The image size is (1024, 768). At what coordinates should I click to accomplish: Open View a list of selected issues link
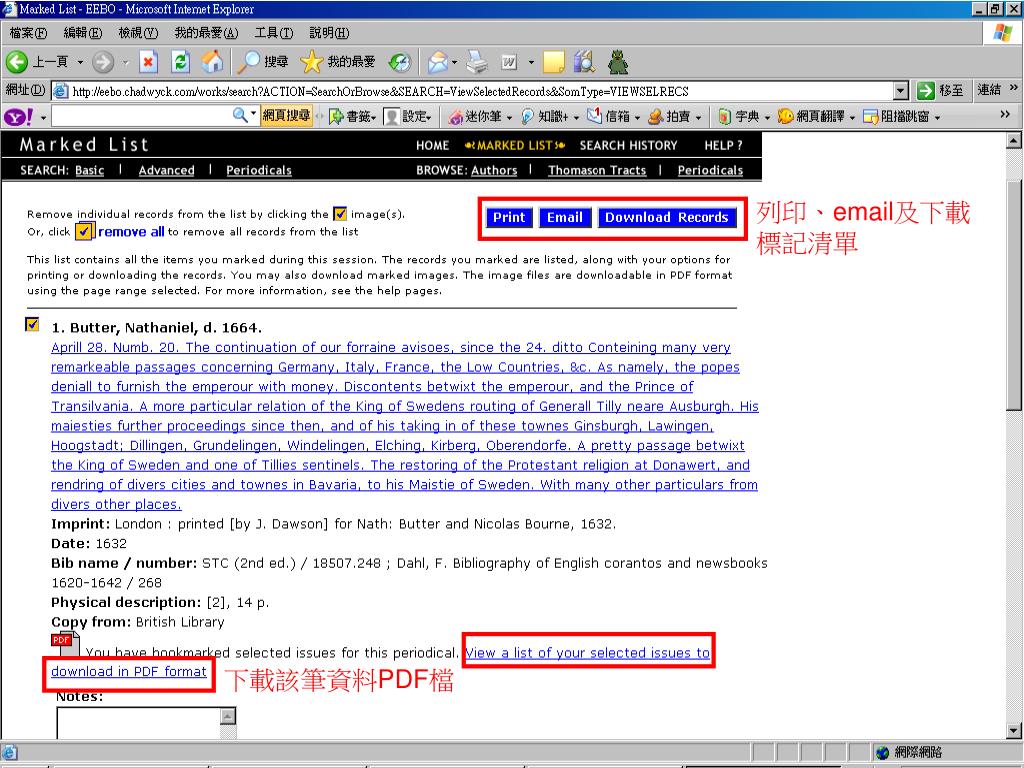588,652
